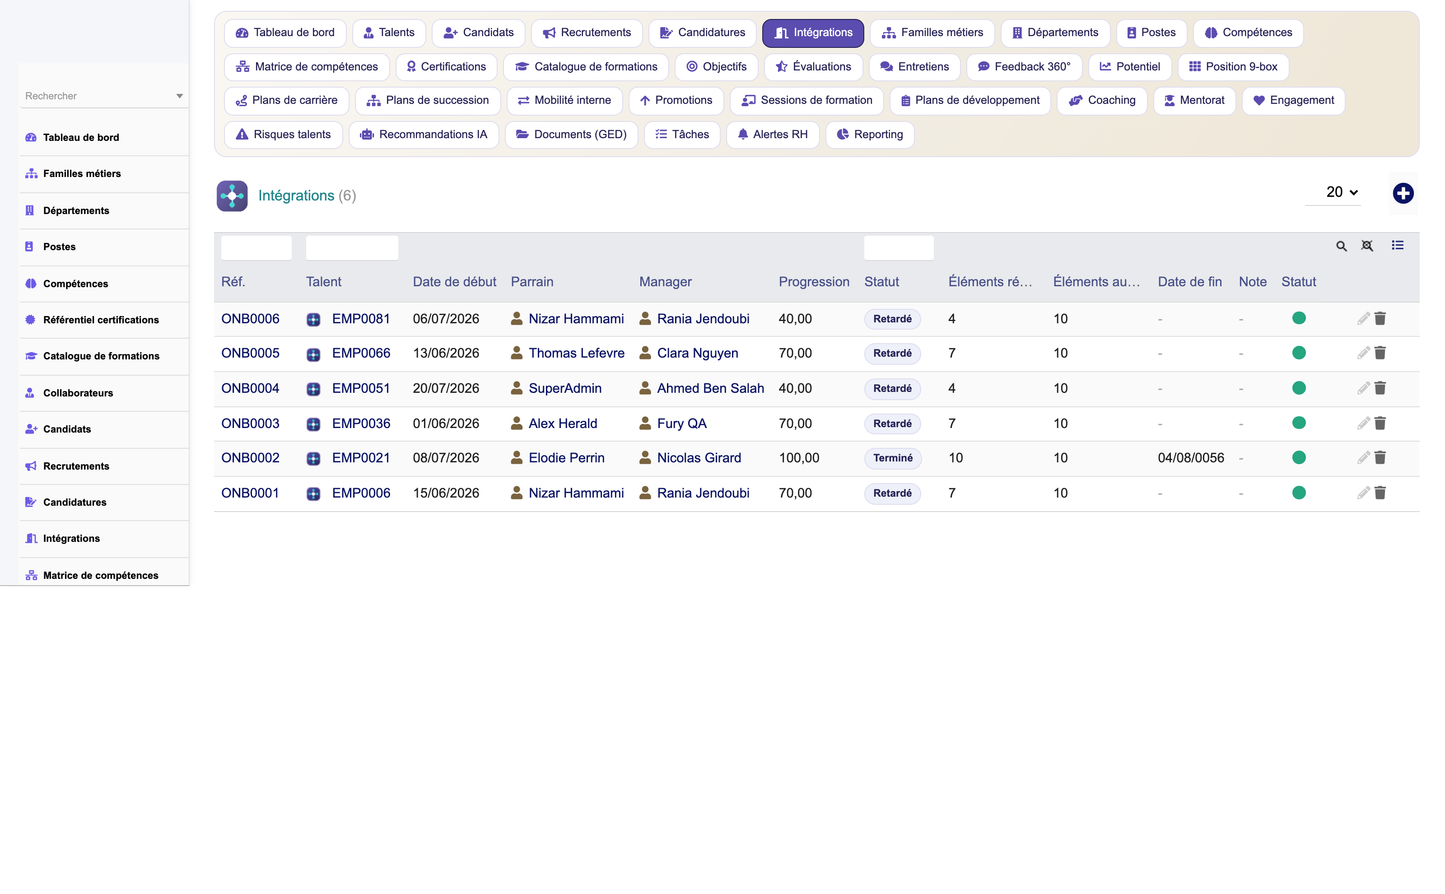Sort by the Progression column header
Image resolution: width=1445 pixels, height=894 pixels.
(814, 282)
